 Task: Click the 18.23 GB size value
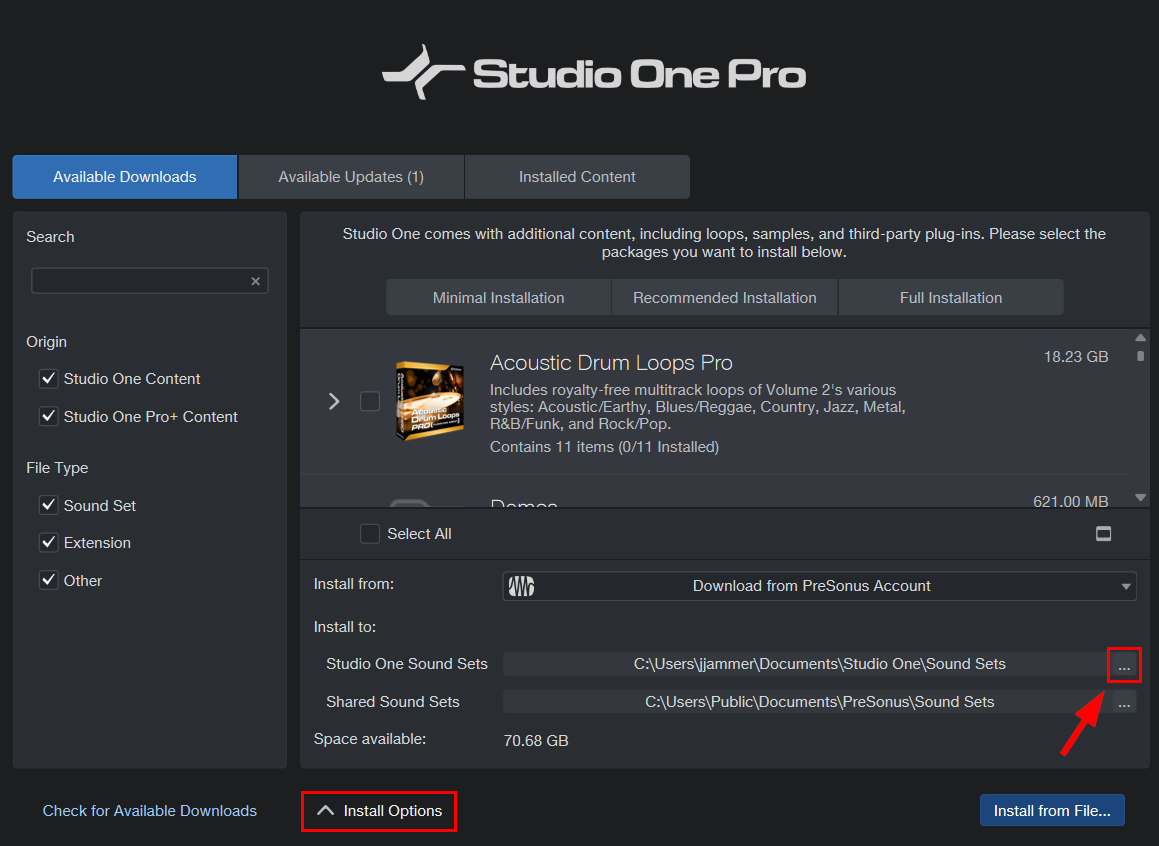point(1075,357)
